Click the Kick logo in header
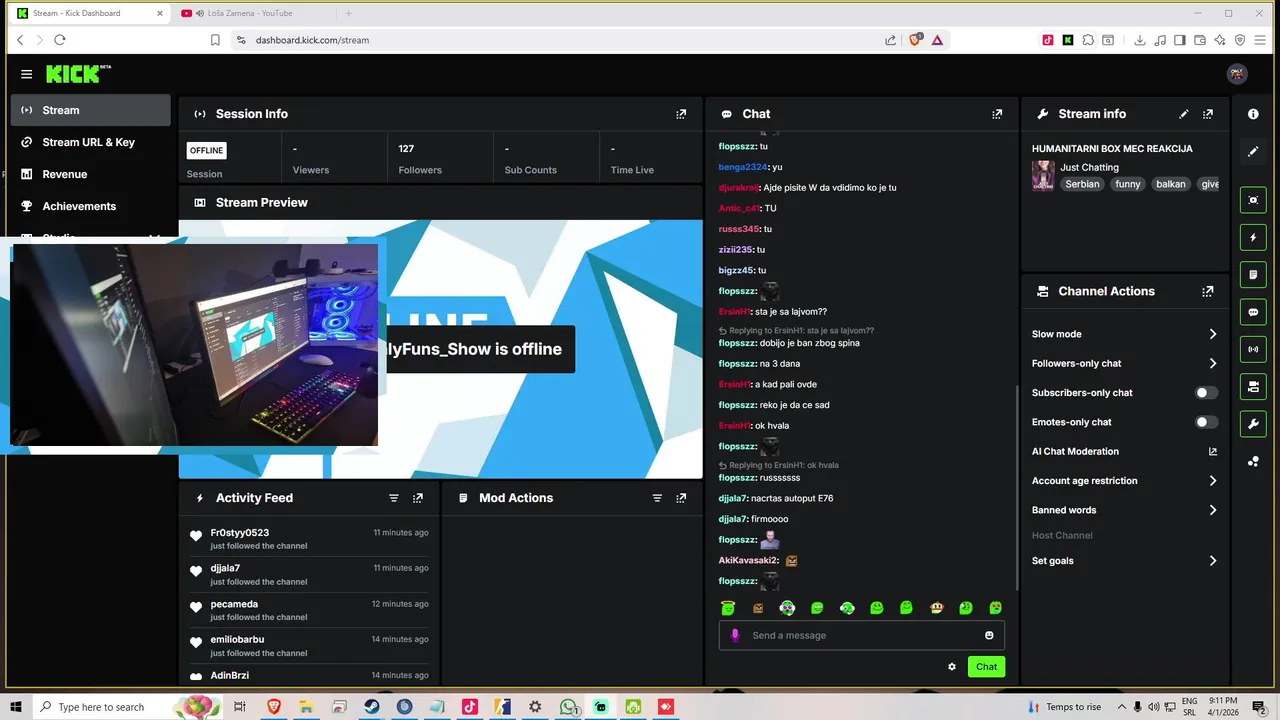The width and height of the screenshot is (1280, 720). [x=78, y=74]
